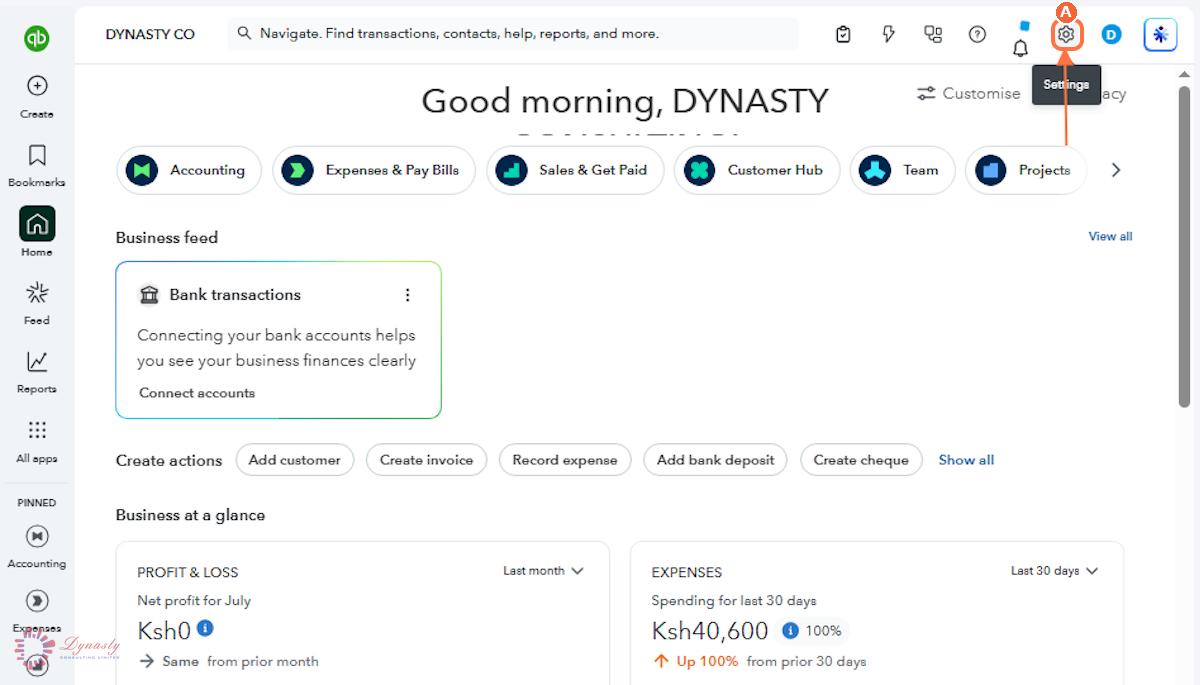Click Show all create actions link
The width and height of the screenshot is (1200, 685).
966,460
